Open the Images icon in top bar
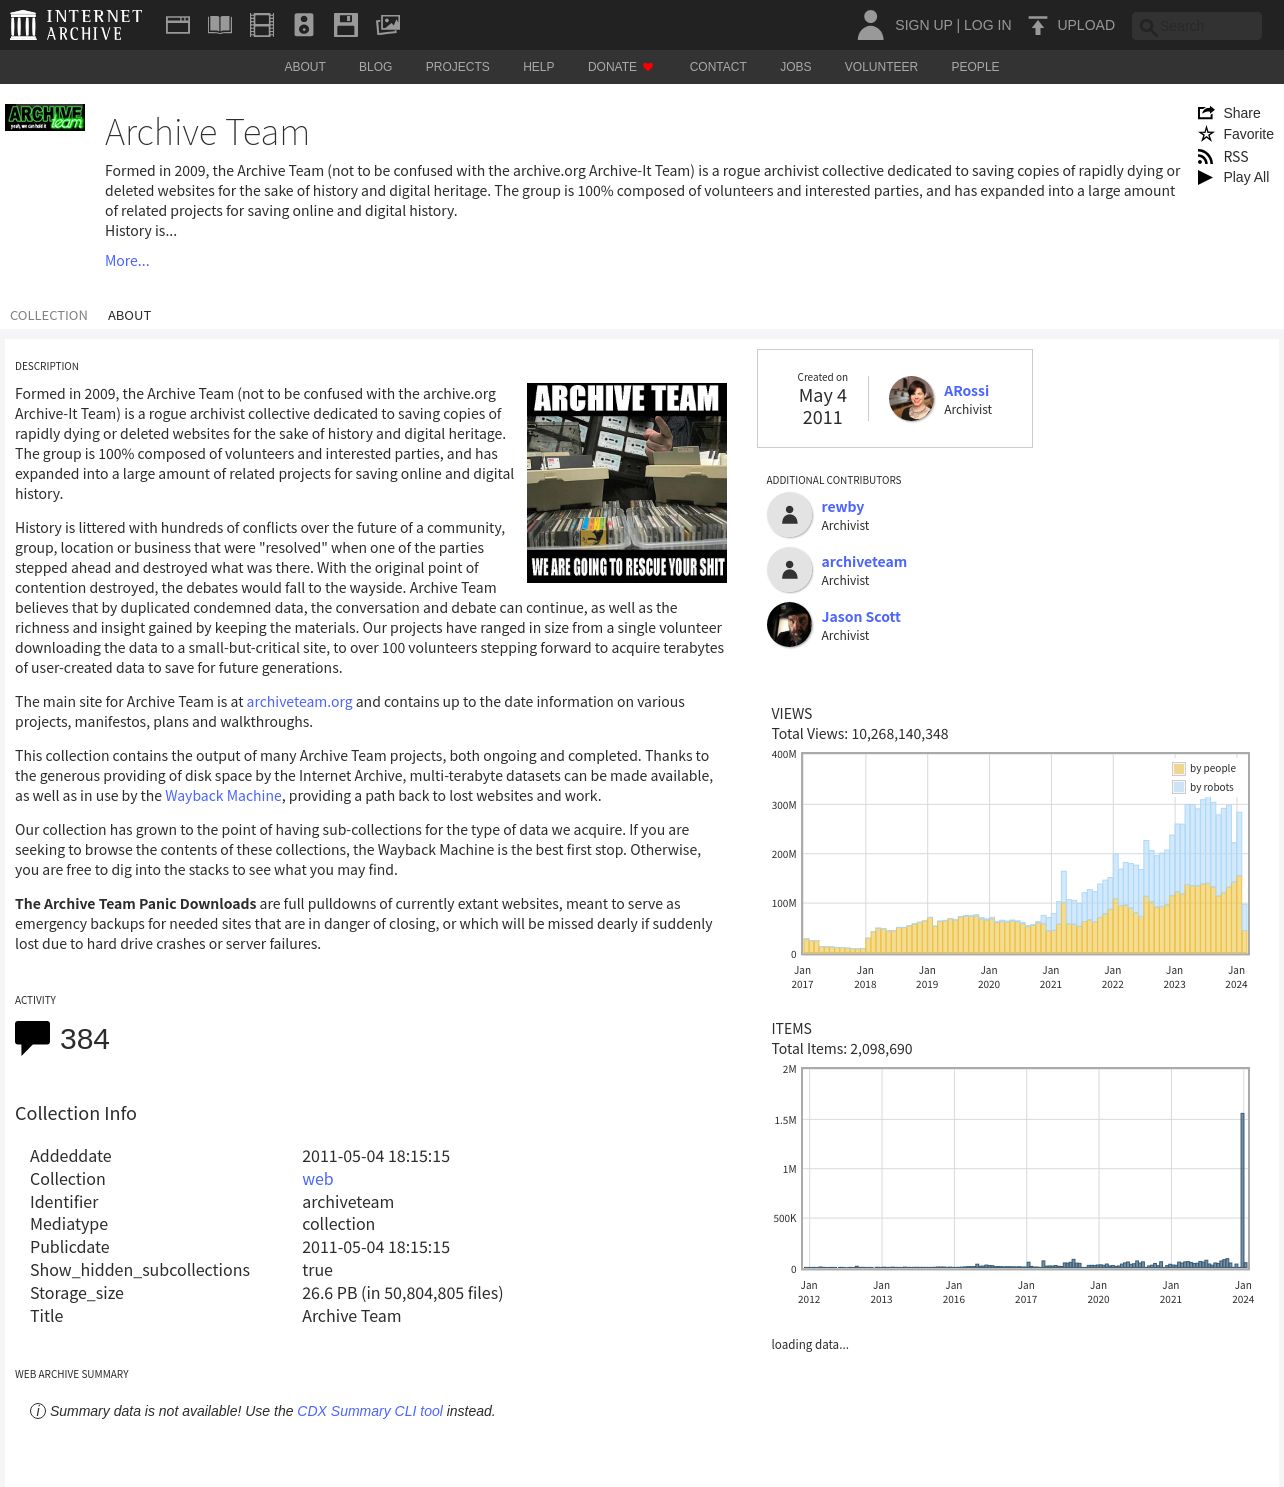 coord(388,25)
